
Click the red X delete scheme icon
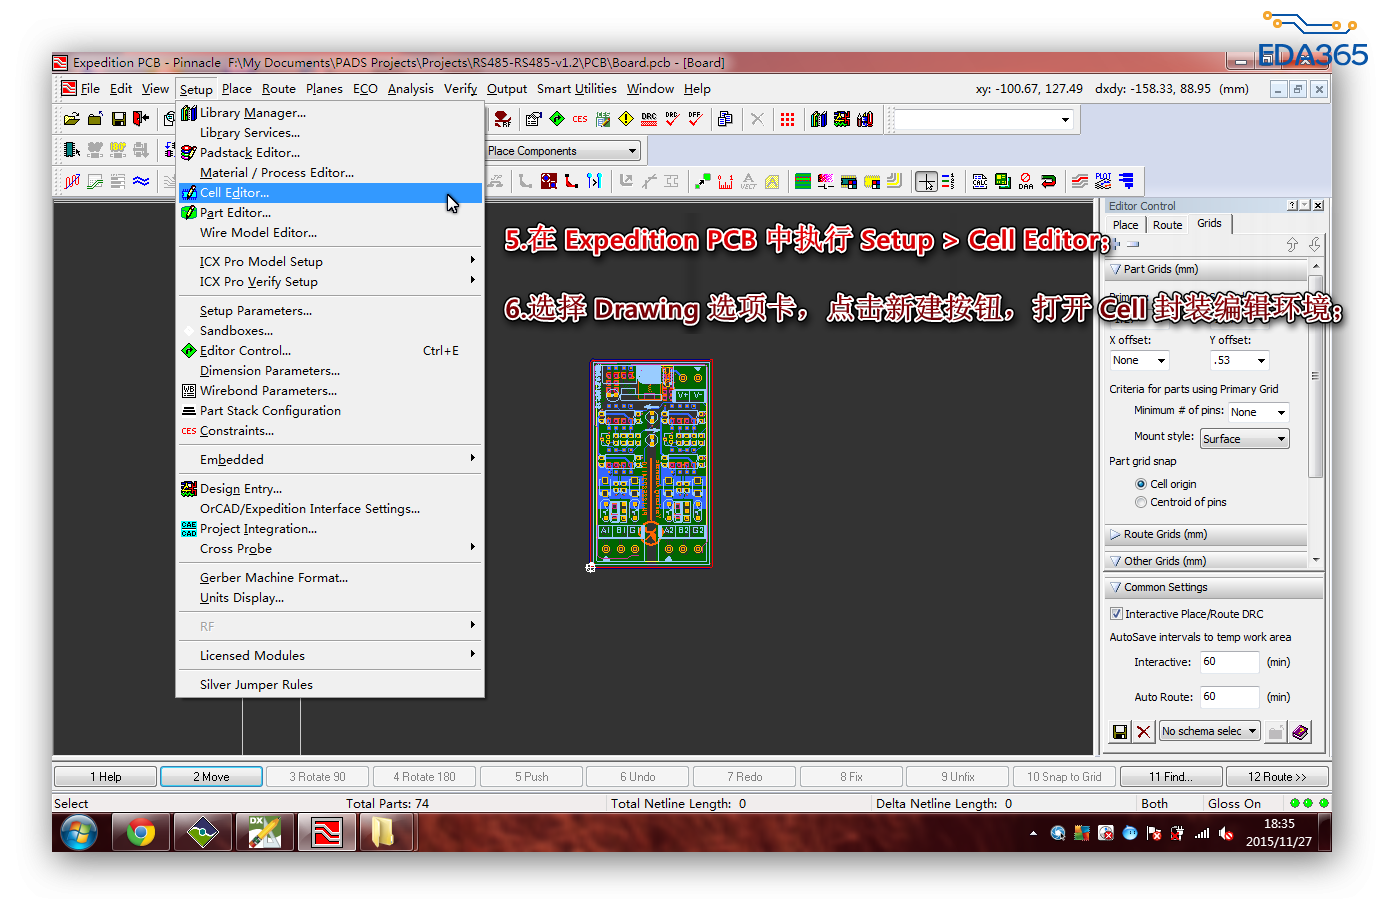click(x=1144, y=732)
